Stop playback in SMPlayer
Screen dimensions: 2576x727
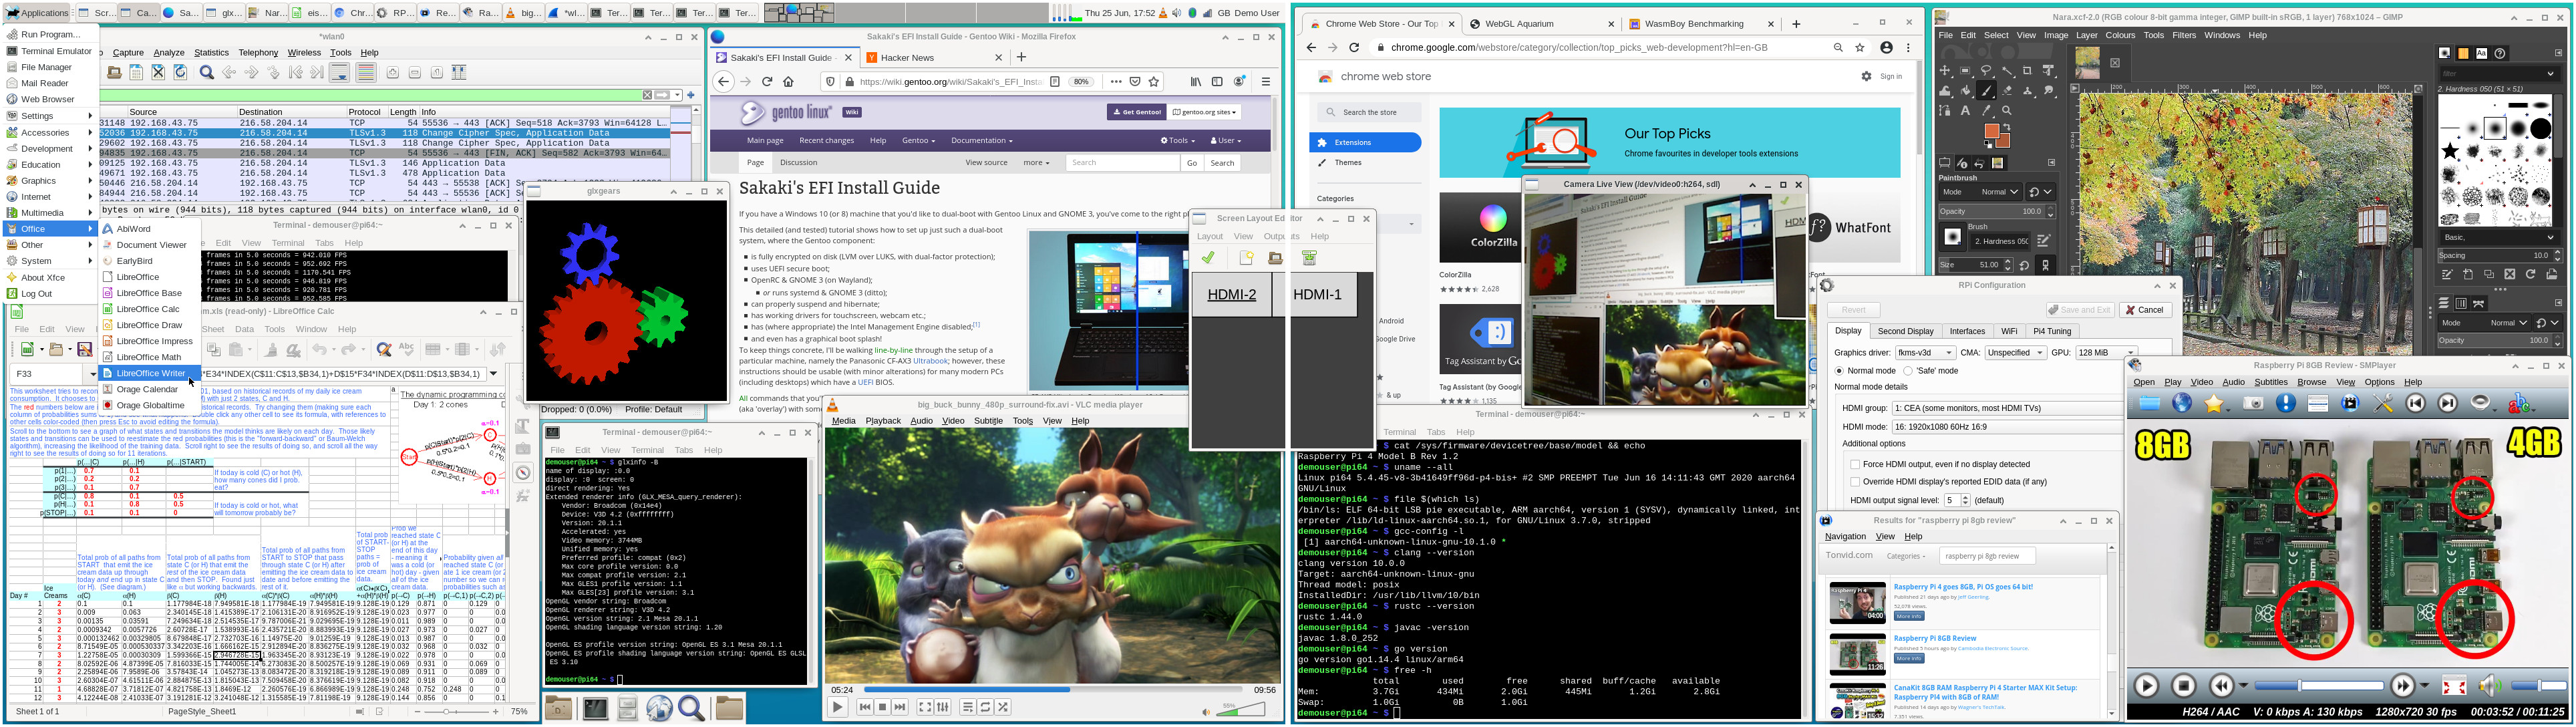coord(2183,686)
